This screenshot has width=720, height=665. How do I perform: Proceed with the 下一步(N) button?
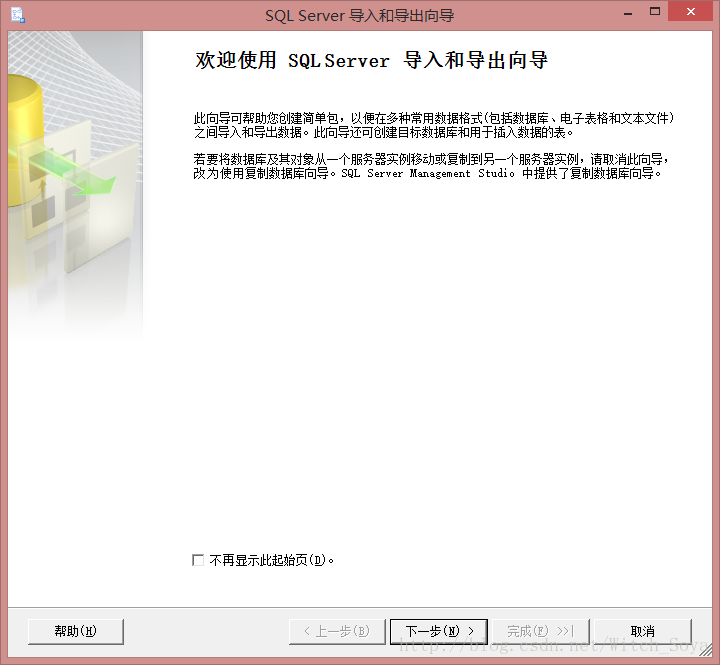439,631
